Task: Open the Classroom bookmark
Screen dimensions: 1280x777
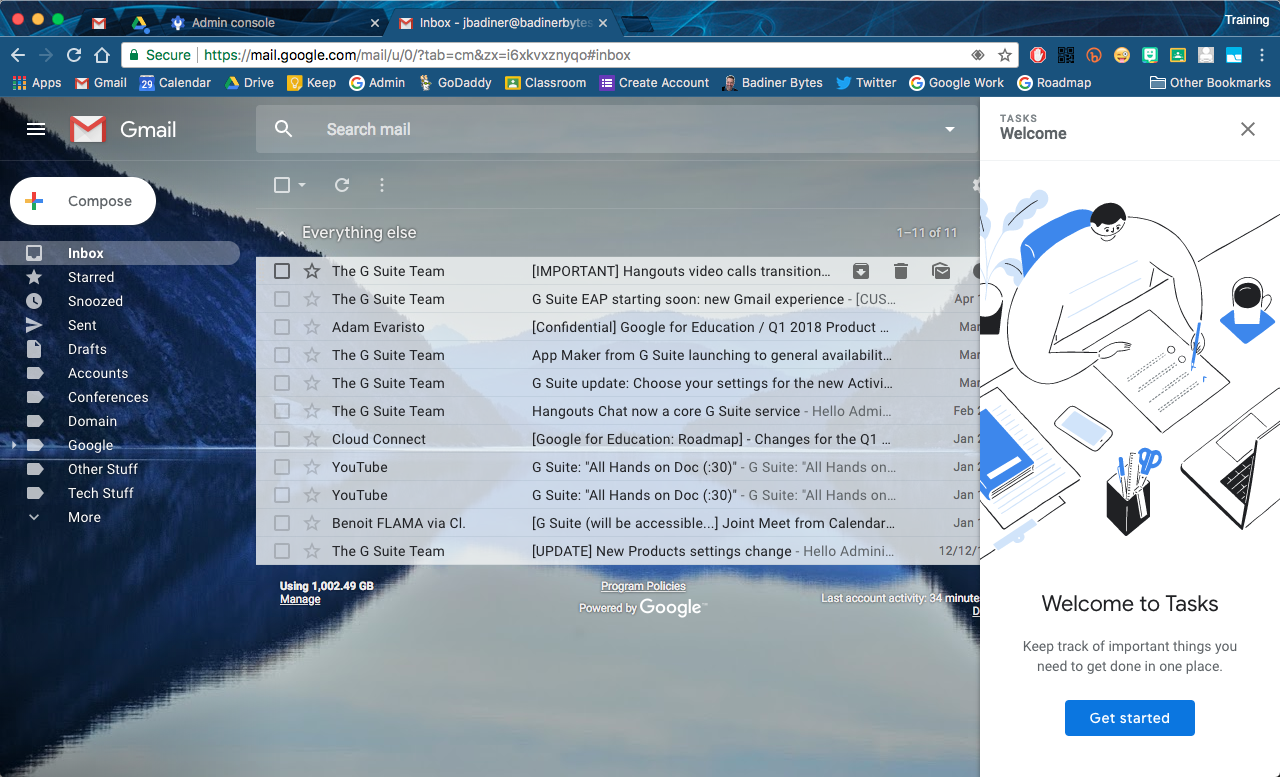Action: [x=545, y=83]
